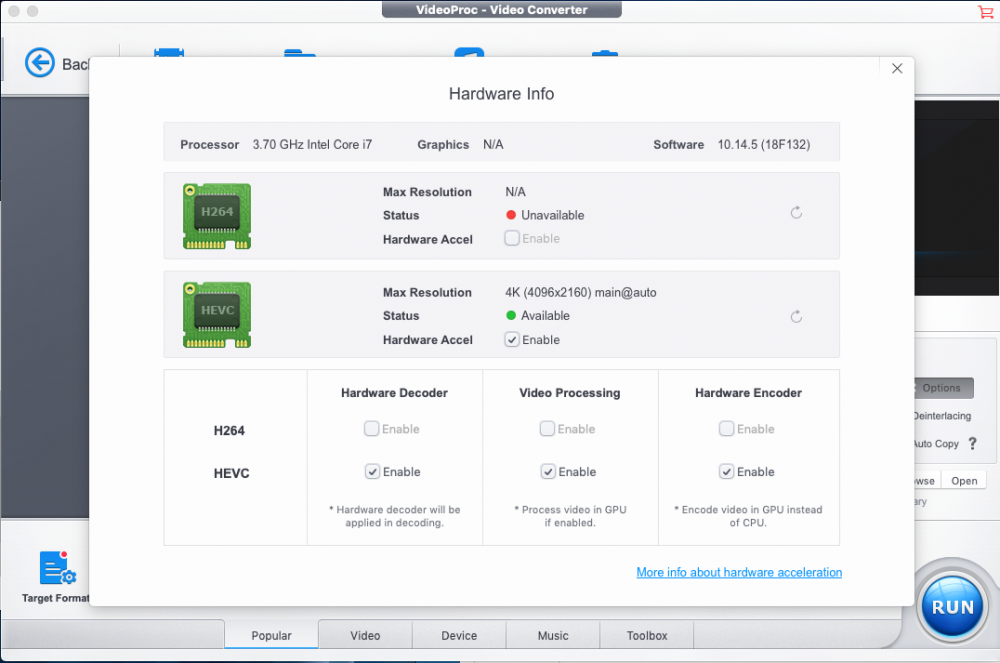Toggle H264 Hardware Accel Enable checkbox
The image size is (1000, 663).
click(511, 238)
